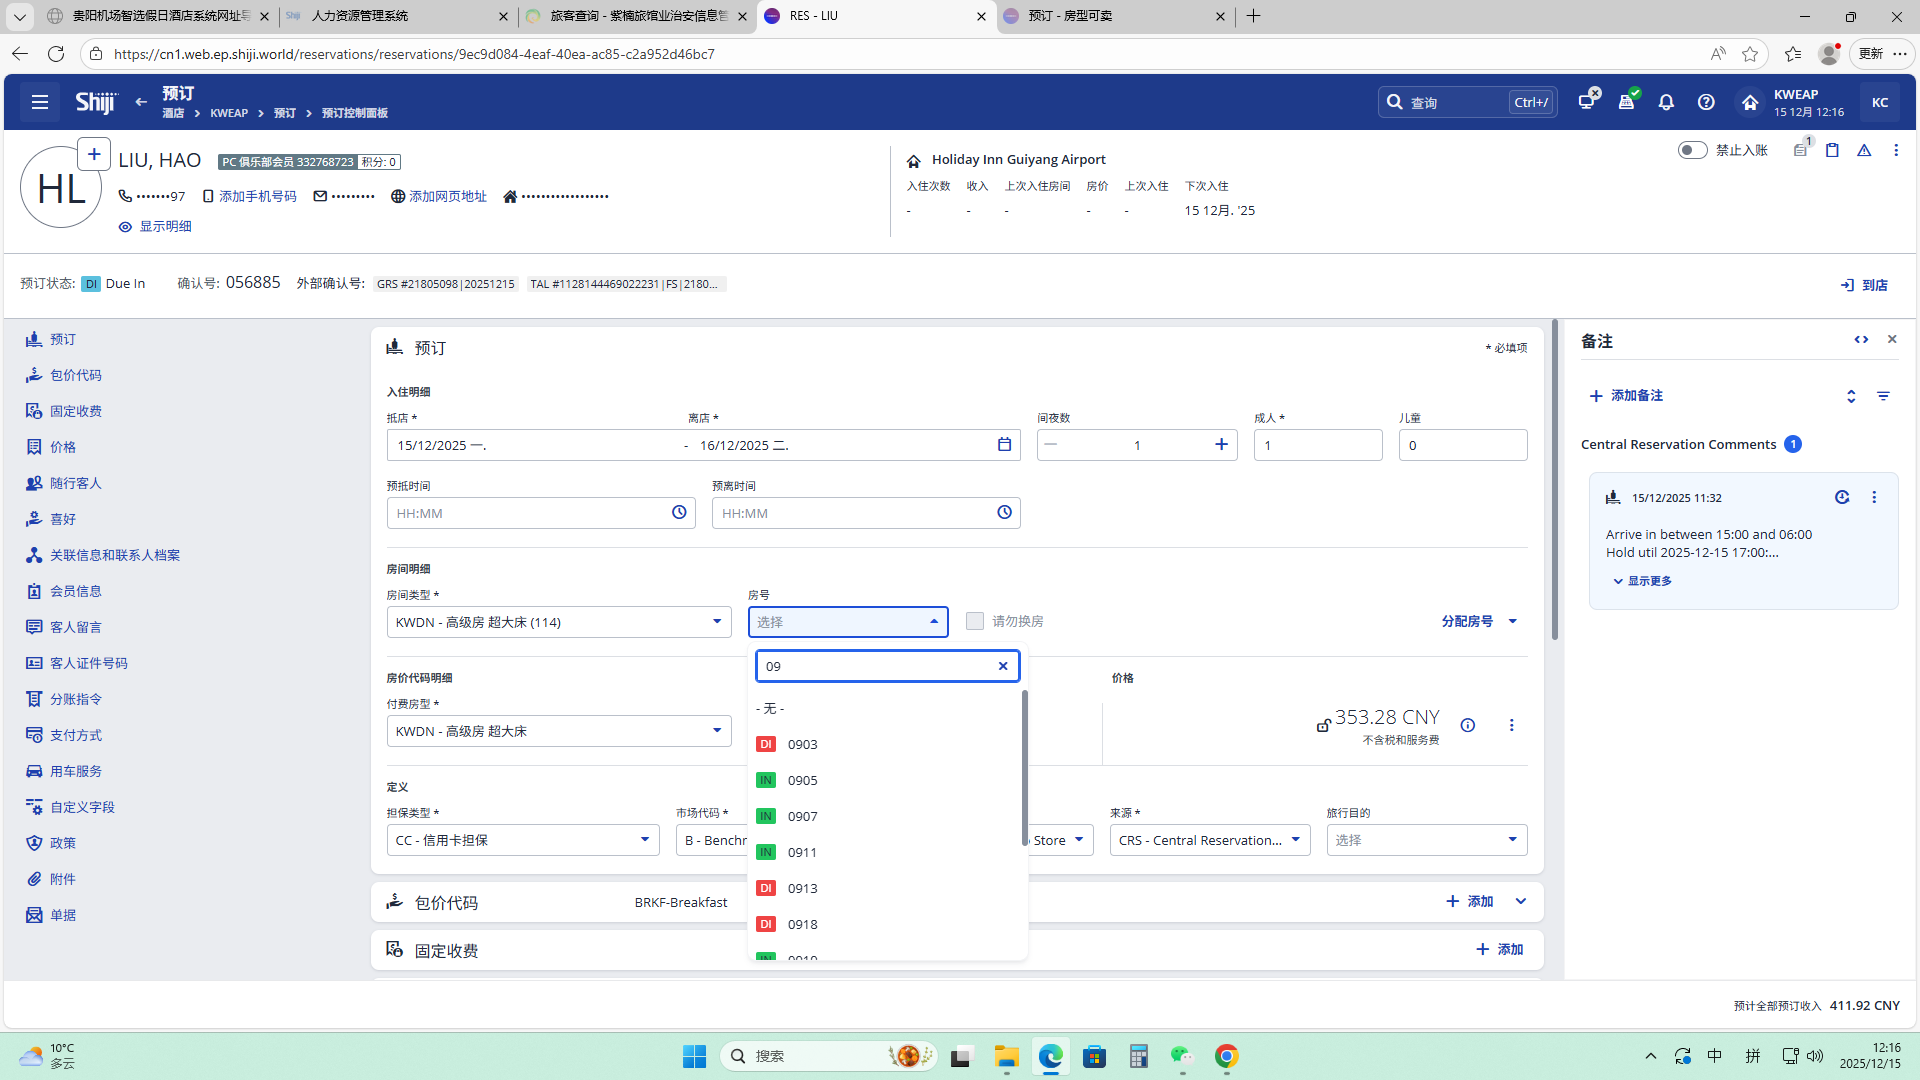
Task: Click the 到店 check-in button
Action: coord(1864,285)
